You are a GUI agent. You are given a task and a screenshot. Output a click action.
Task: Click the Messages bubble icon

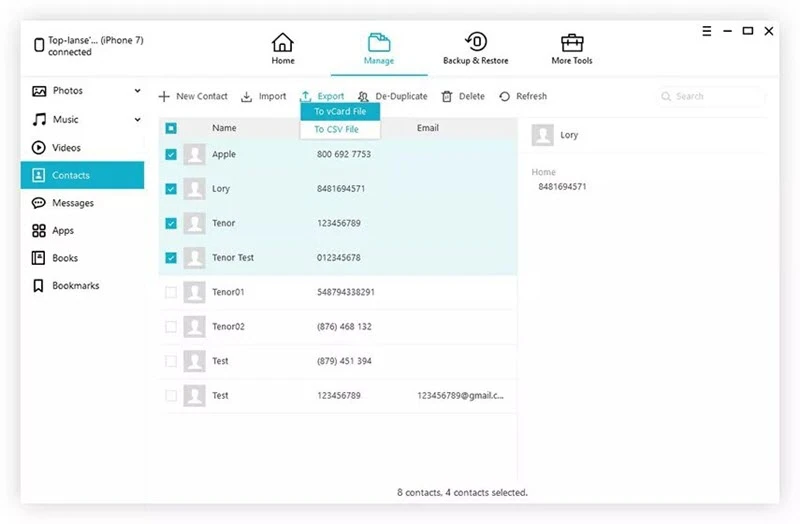[38, 203]
